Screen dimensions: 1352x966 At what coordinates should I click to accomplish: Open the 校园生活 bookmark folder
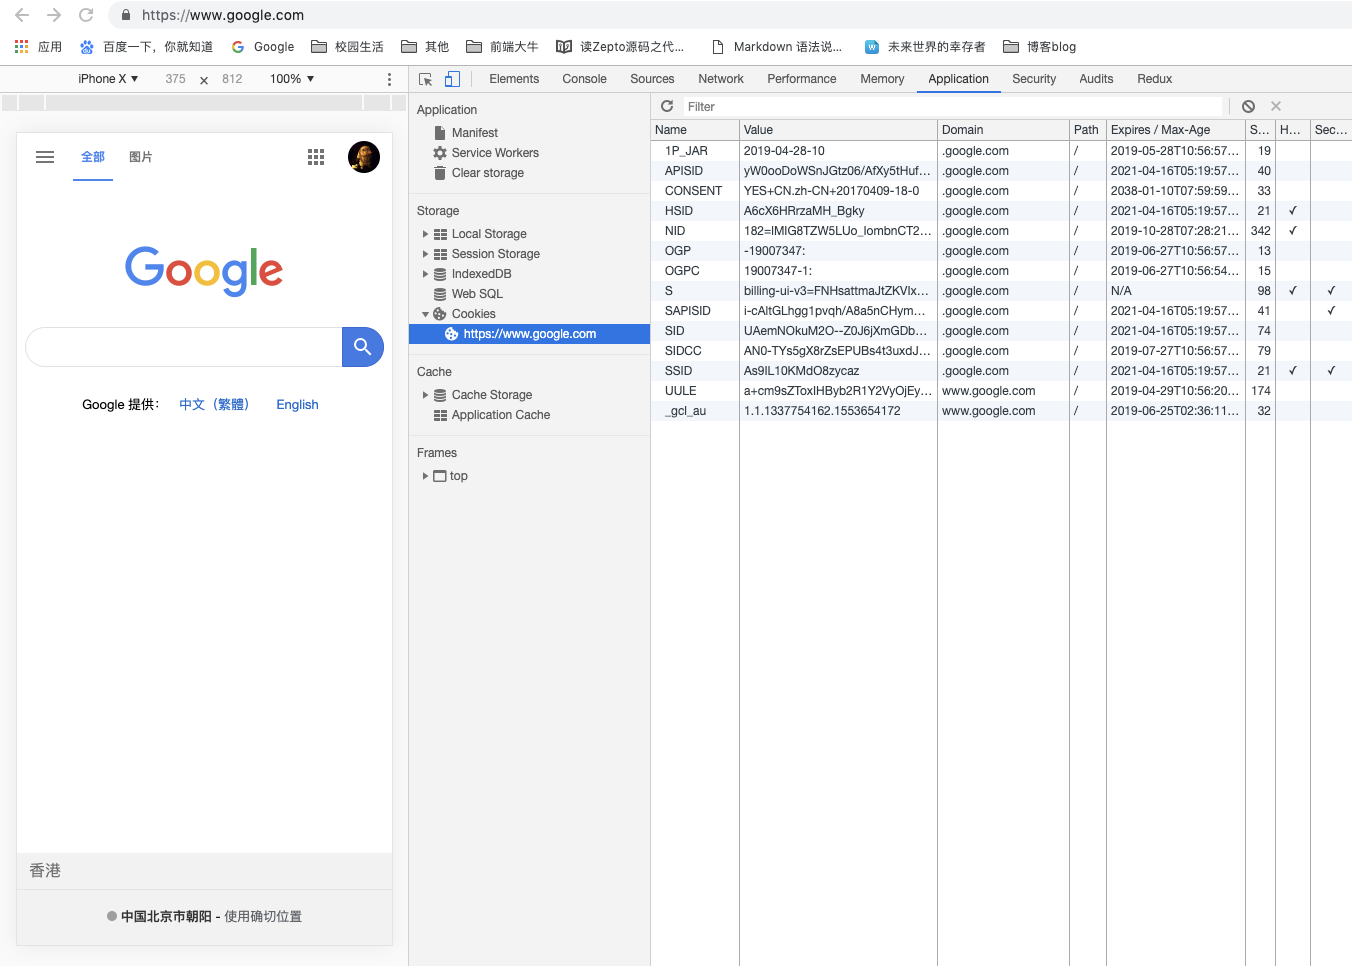[x=347, y=47]
